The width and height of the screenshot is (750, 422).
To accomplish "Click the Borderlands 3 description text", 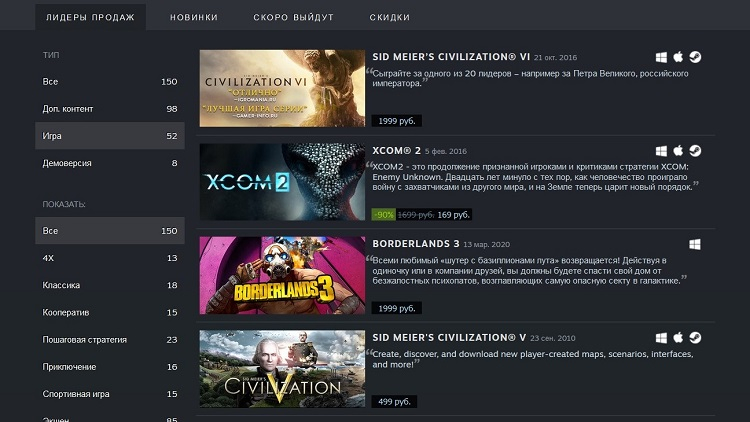I will coord(526,271).
